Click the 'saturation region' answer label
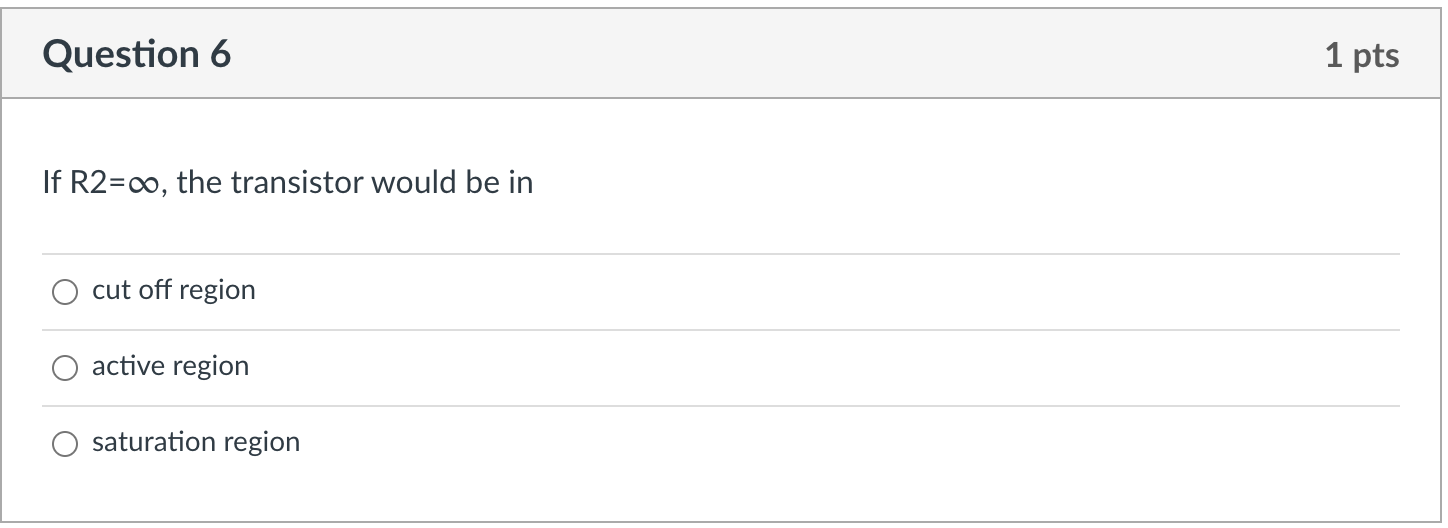 pos(196,442)
